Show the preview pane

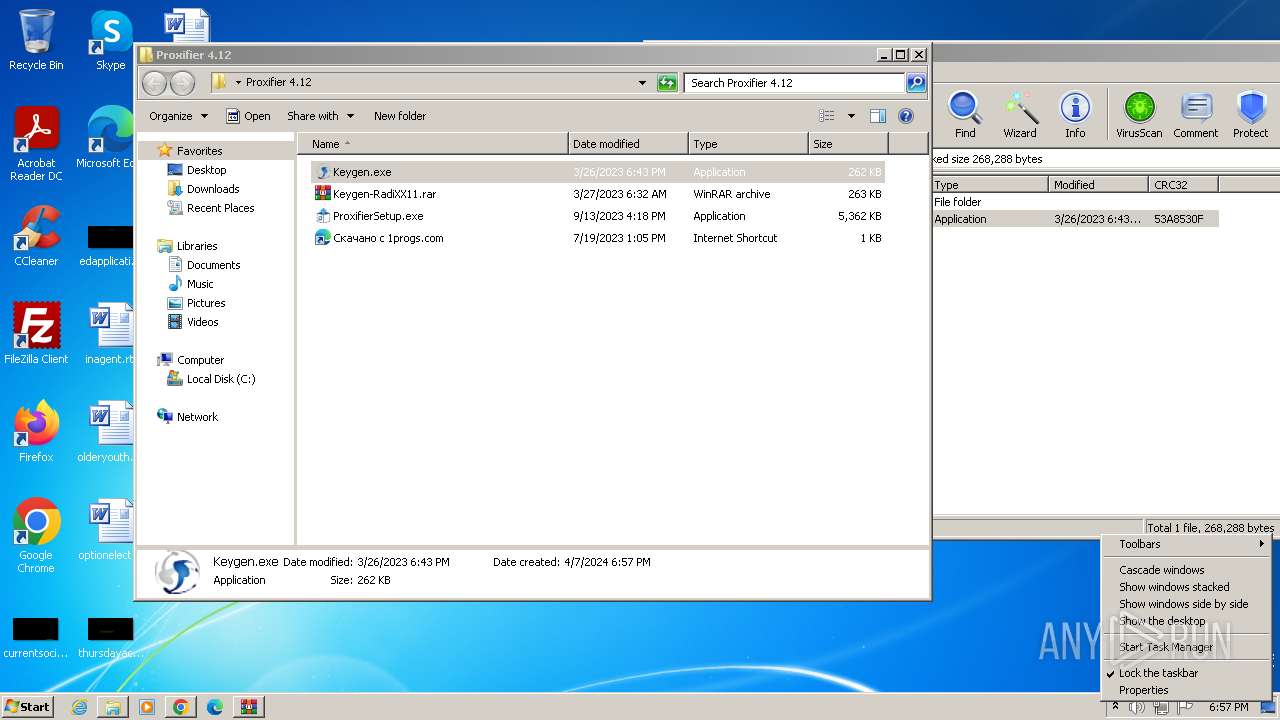877,116
